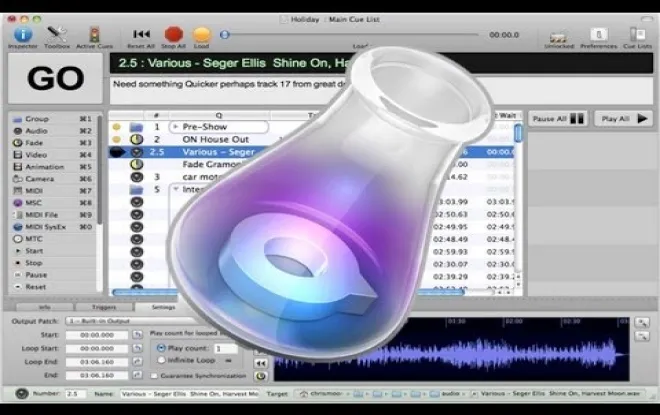This screenshot has height=415, width=660.
Task: Select the Play count radio button
Action: click(x=161, y=348)
